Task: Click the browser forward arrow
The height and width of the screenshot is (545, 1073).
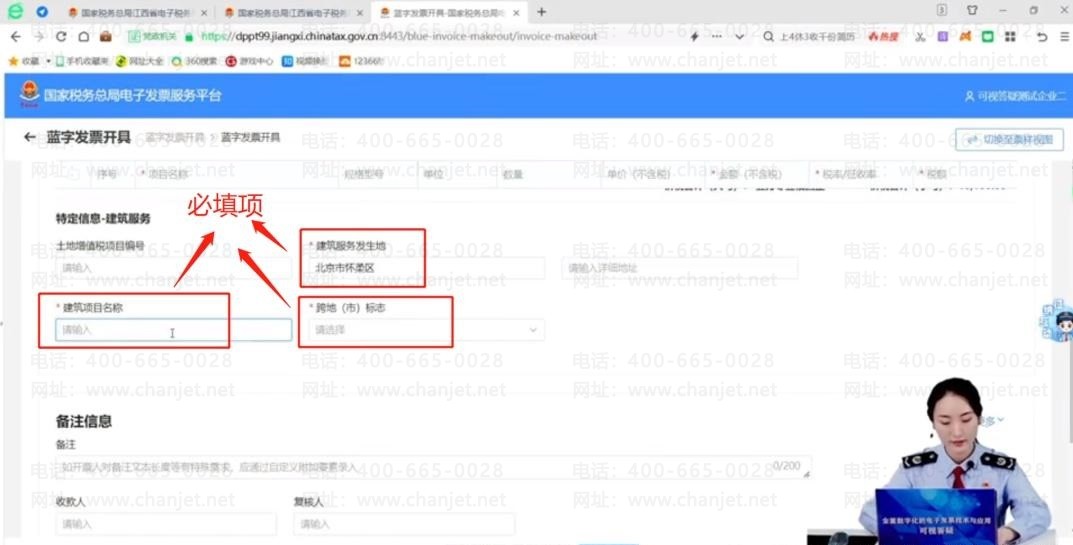Action: (38, 36)
